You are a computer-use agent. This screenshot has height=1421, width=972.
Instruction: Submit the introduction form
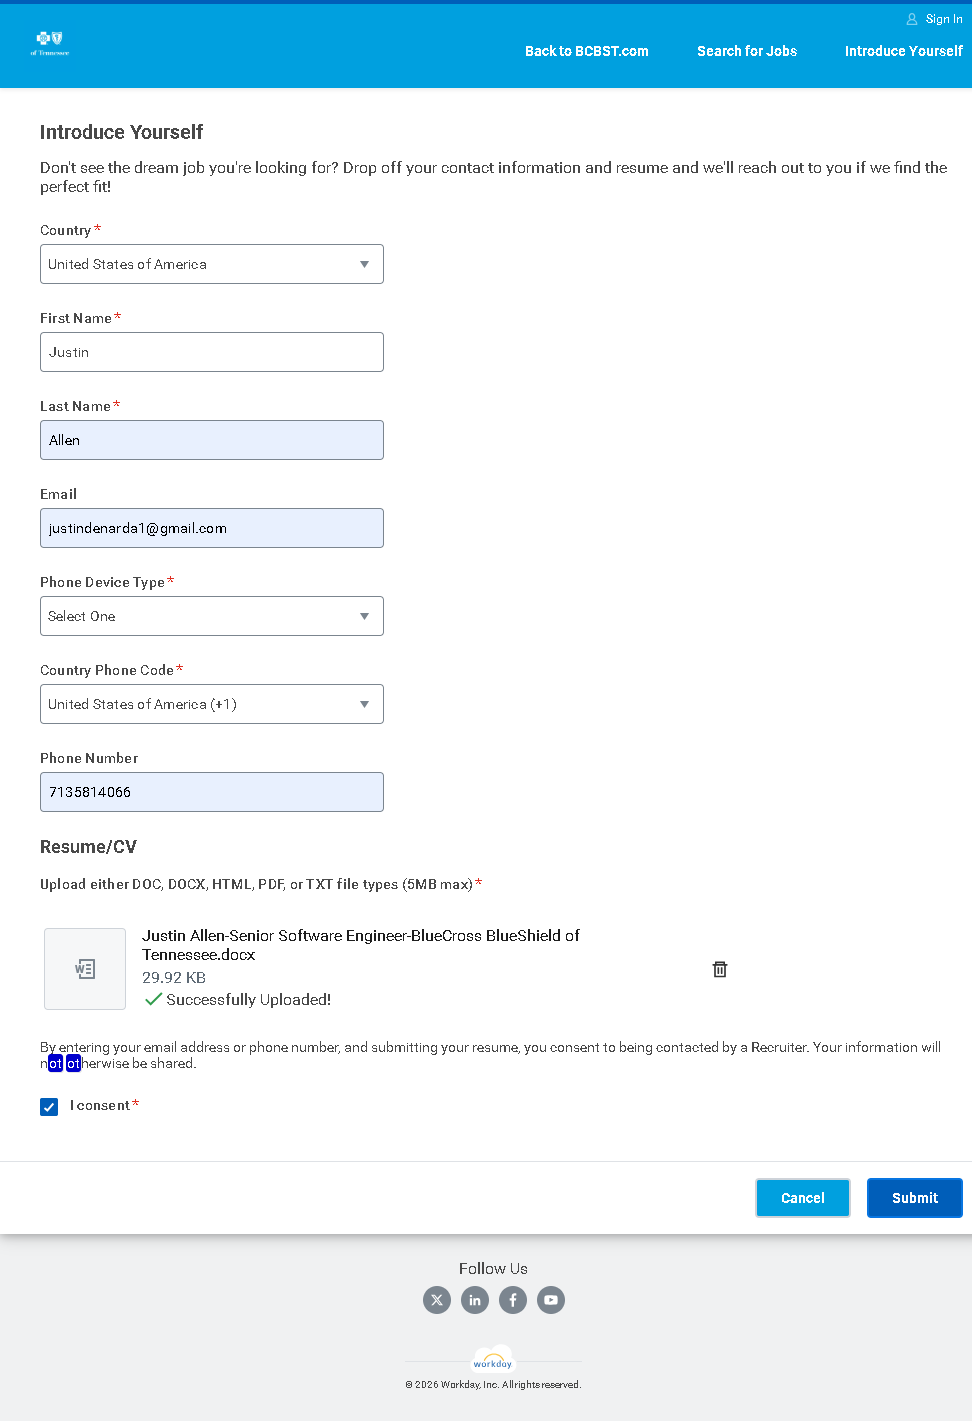(914, 1198)
